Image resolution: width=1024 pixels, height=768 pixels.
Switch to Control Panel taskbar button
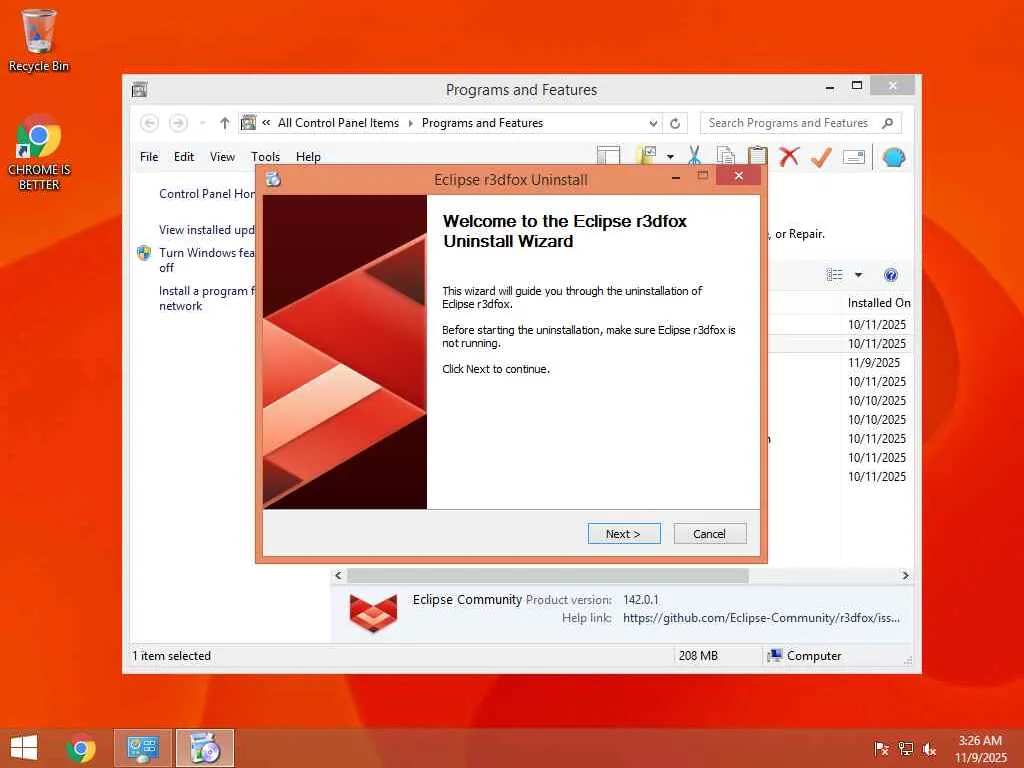(143, 748)
